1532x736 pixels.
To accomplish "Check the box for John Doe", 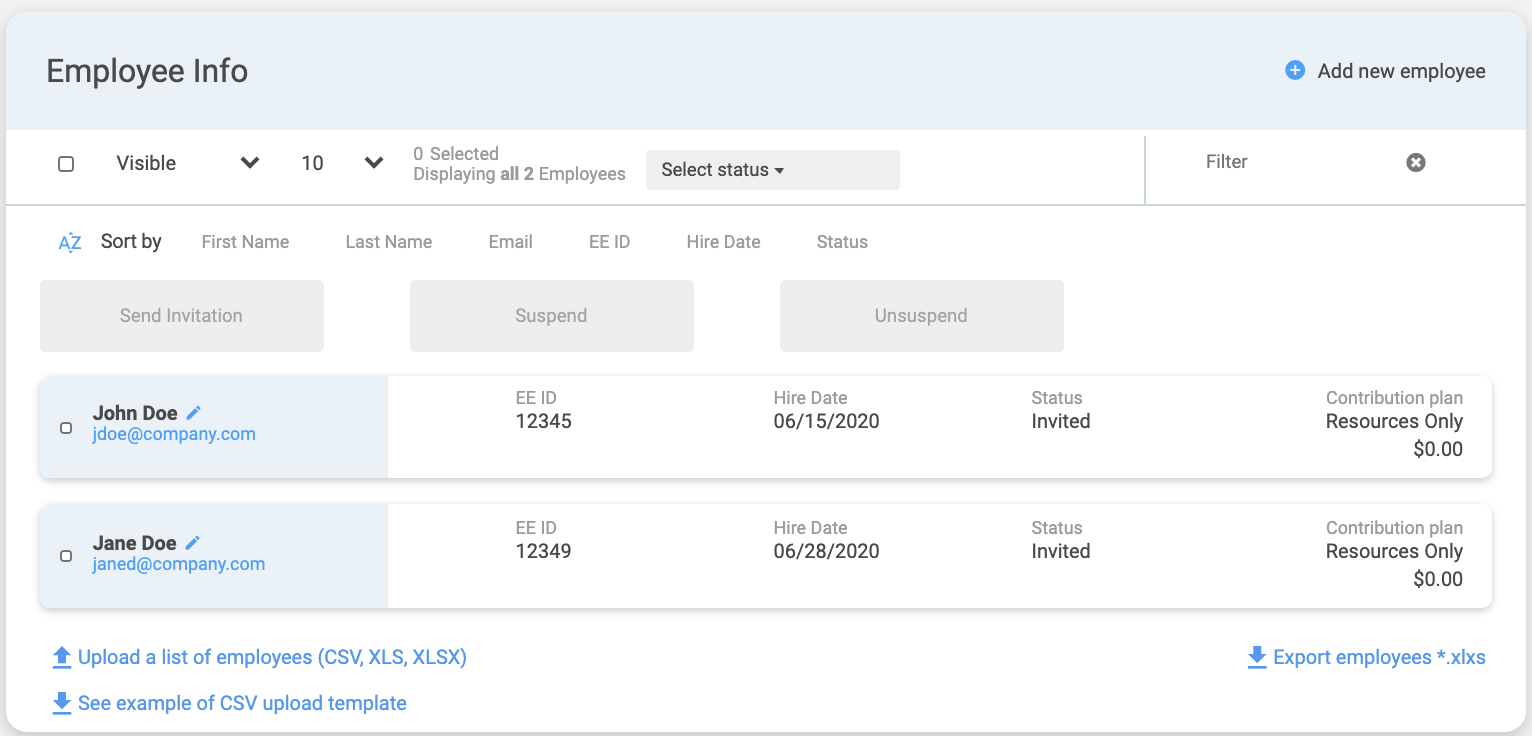I will click(66, 428).
